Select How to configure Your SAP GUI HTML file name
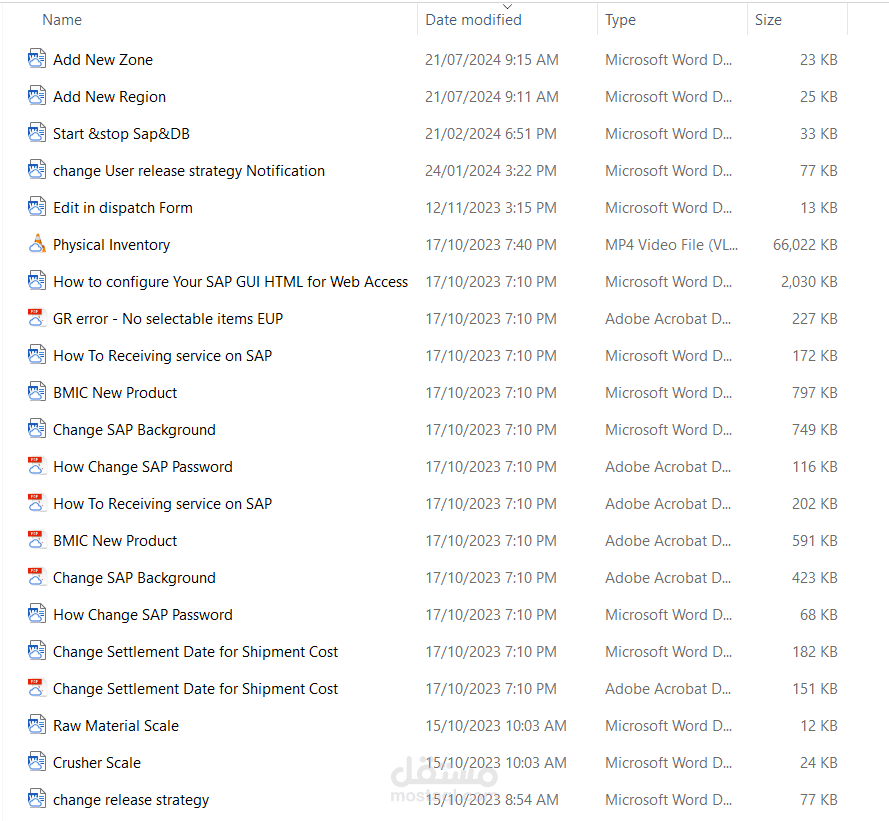The width and height of the screenshot is (889, 821). tap(231, 282)
